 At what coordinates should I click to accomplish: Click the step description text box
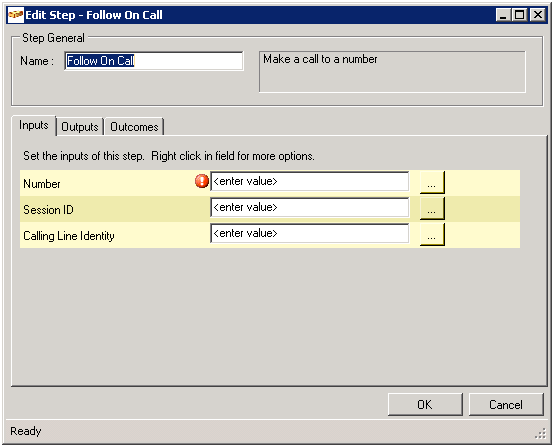[392, 72]
